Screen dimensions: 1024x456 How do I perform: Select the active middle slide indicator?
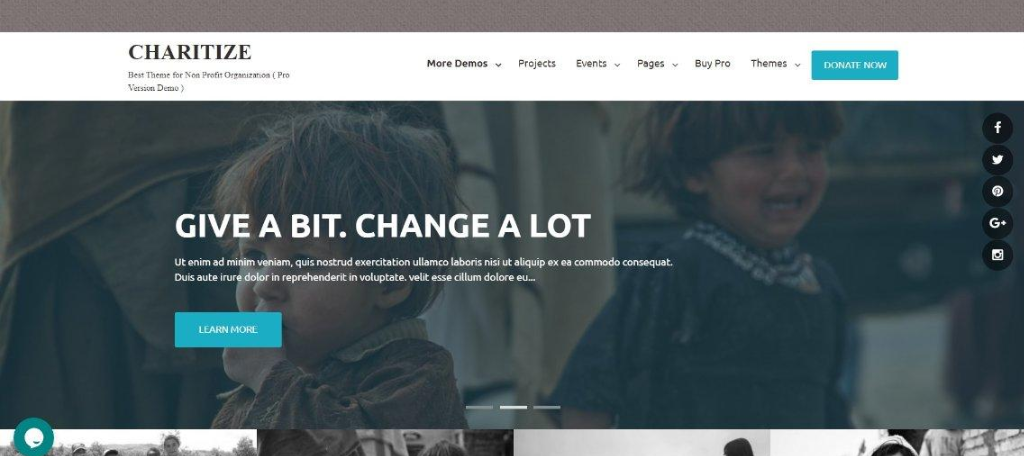click(x=513, y=407)
